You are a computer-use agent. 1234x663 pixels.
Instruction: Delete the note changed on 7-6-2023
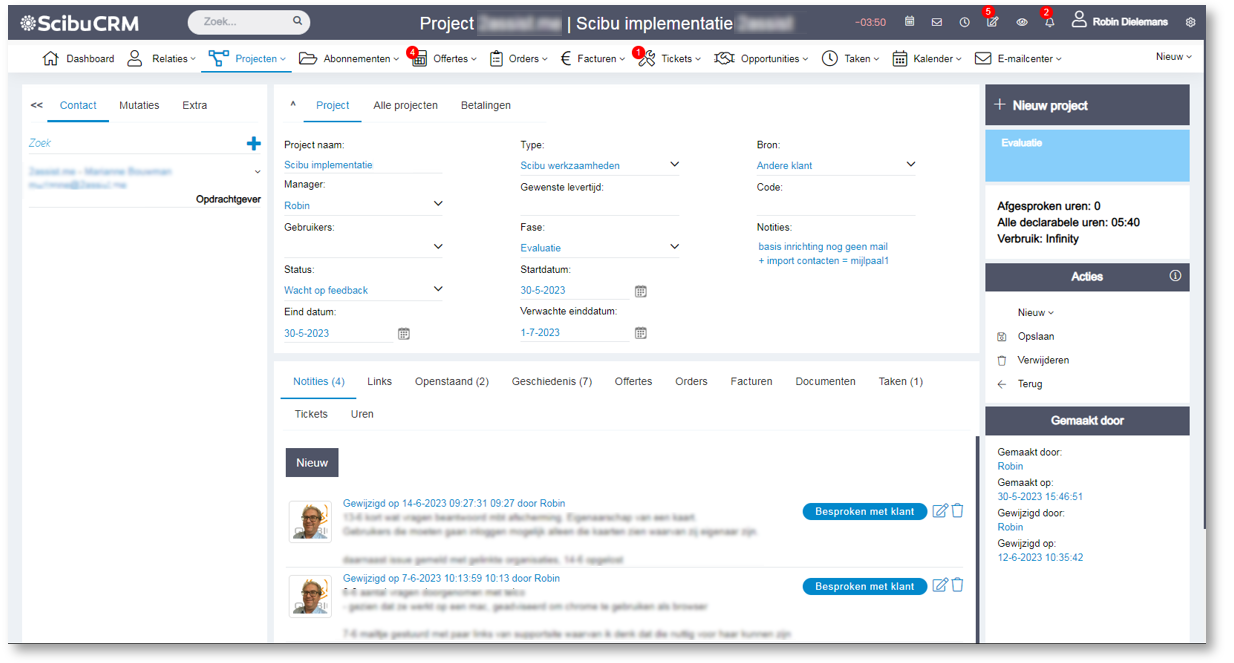click(957, 586)
